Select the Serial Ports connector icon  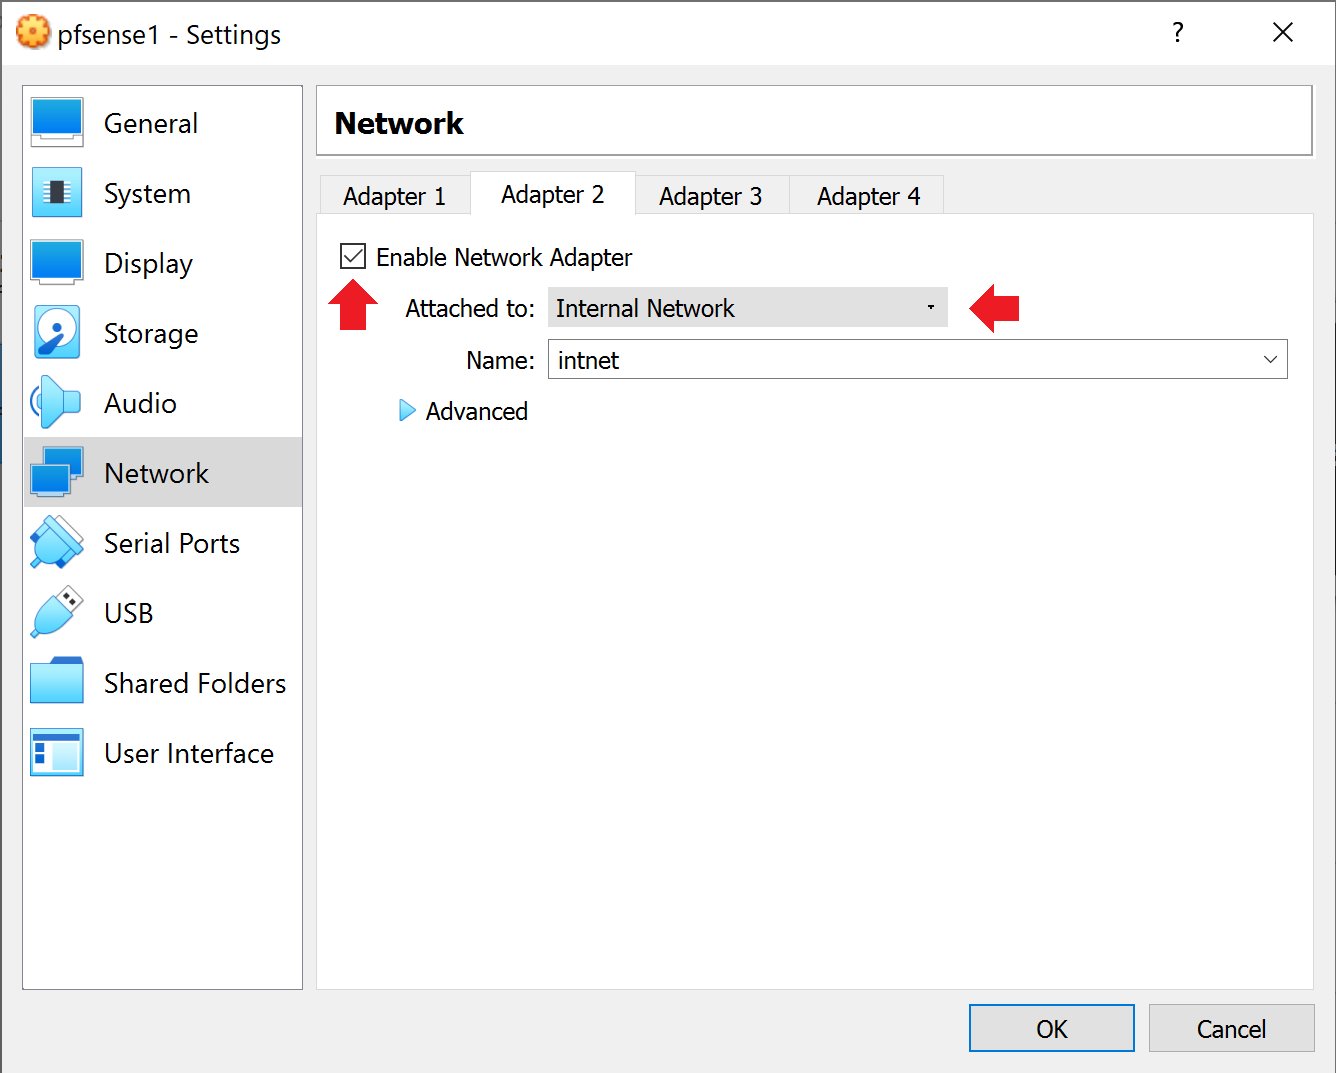click(x=57, y=543)
